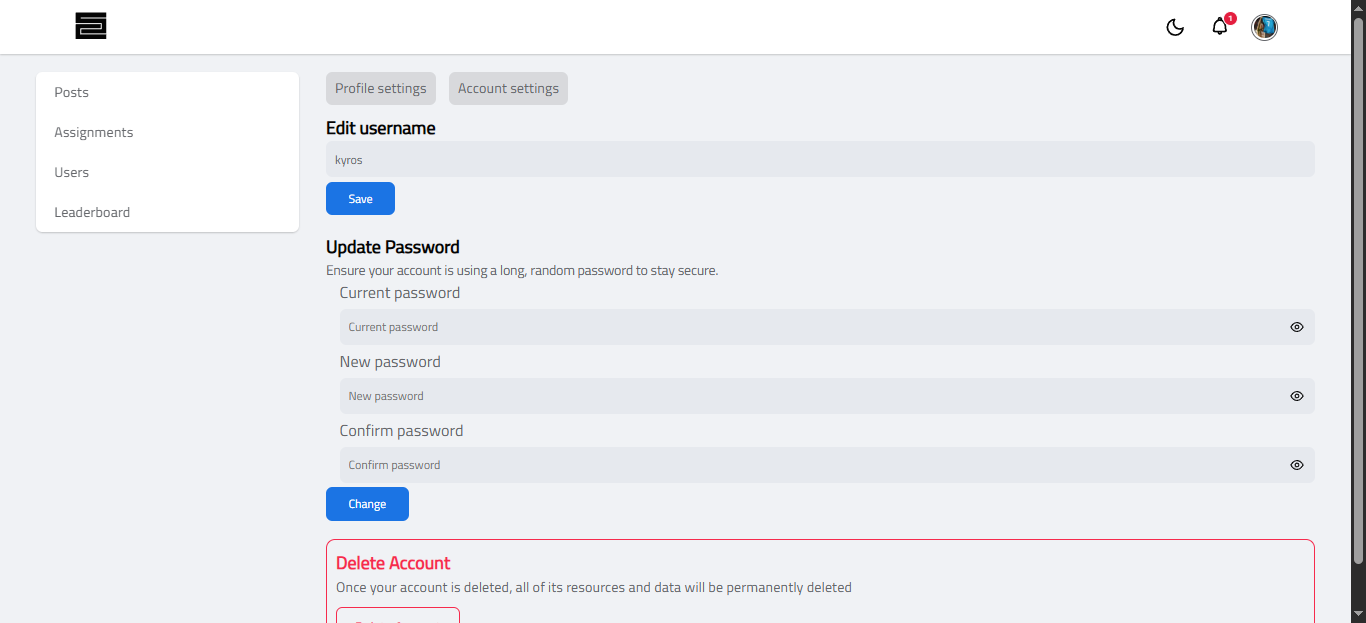The image size is (1366, 623).
Task: Navigate to Users page
Action: pos(72,172)
